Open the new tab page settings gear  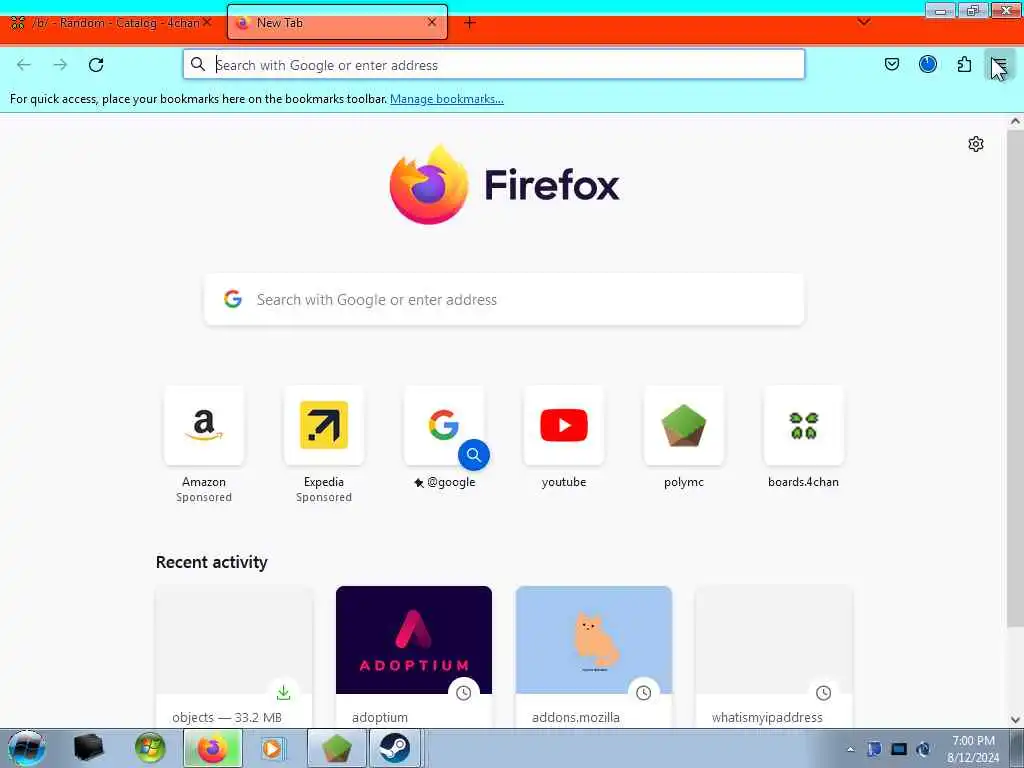click(976, 144)
